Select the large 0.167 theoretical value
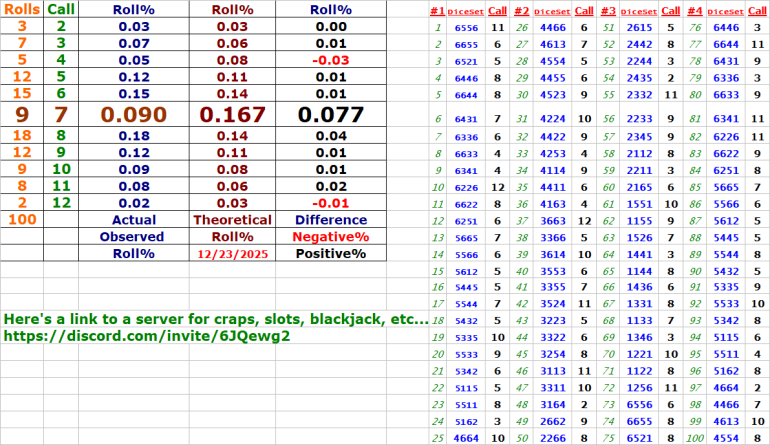Image resolution: width=770 pixels, height=445 pixels. click(232, 114)
